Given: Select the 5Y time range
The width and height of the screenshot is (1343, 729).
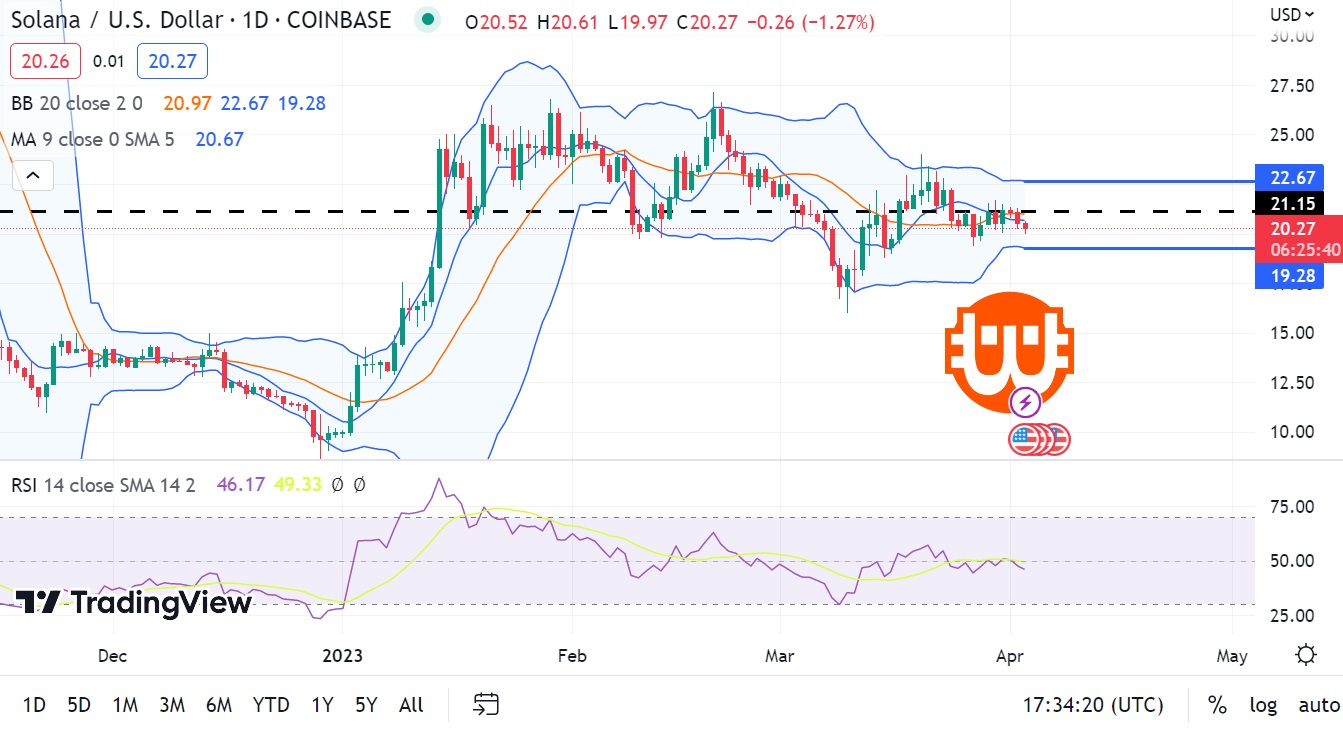Looking at the screenshot, I should (366, 705).
